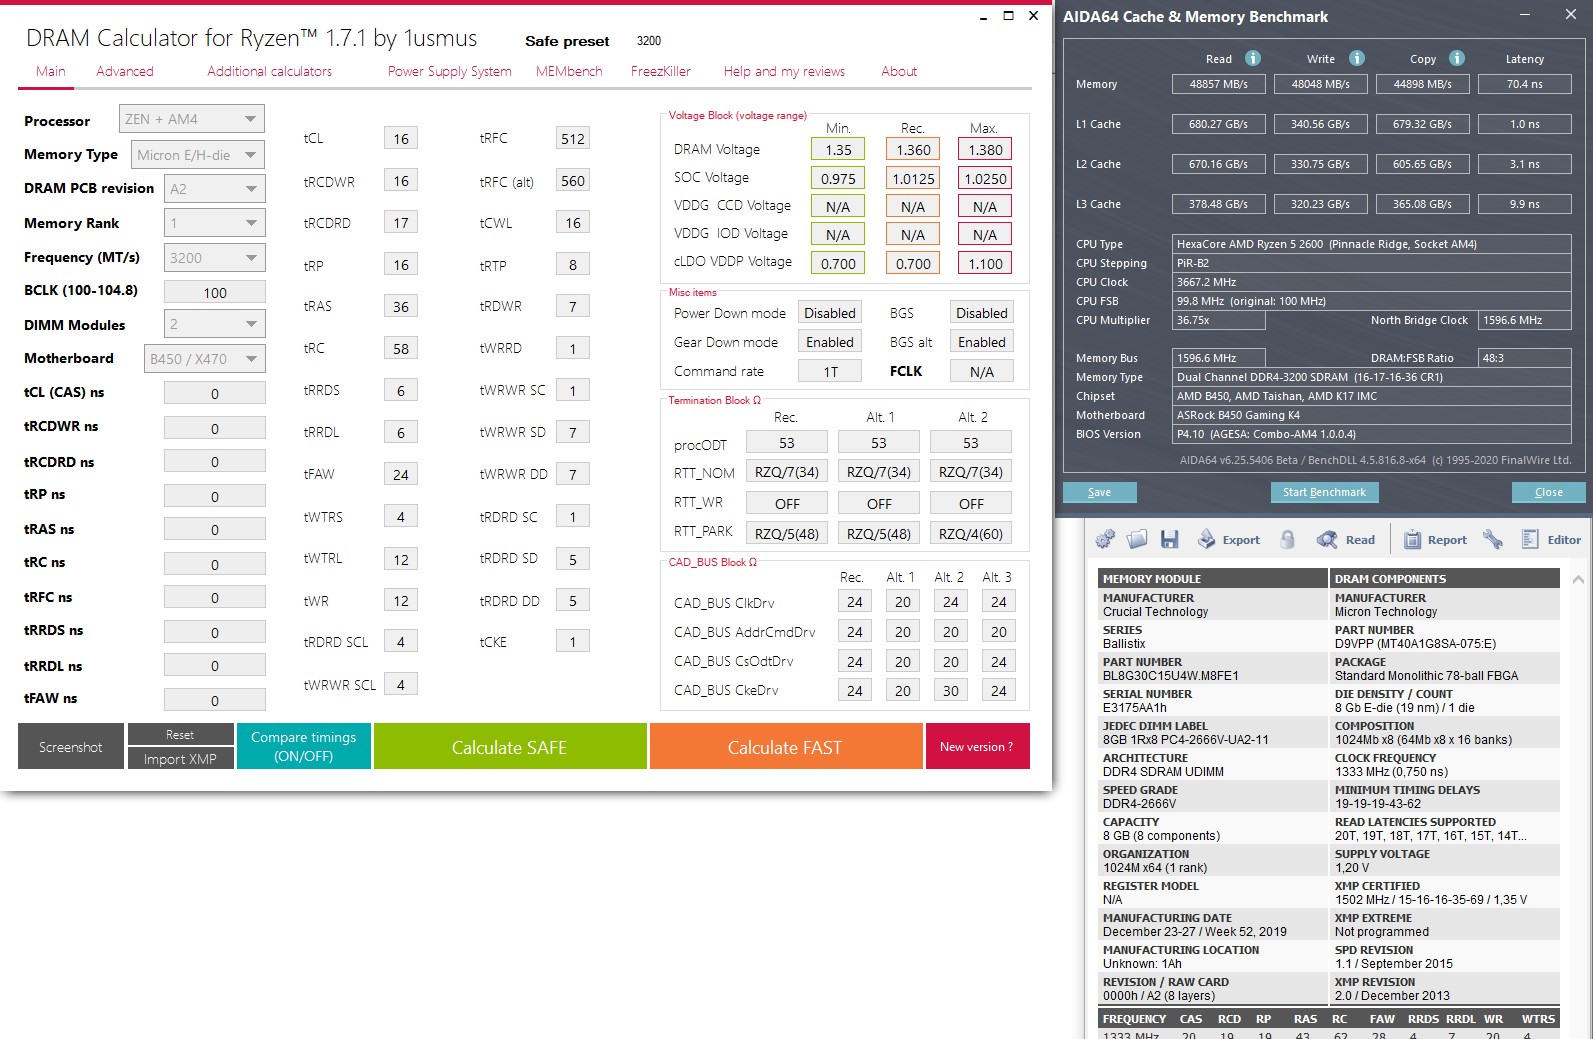Click the tRFC ns input field
Image resolution: width=1593 pixels, height=1039 pixels.
tap(215, 598)
